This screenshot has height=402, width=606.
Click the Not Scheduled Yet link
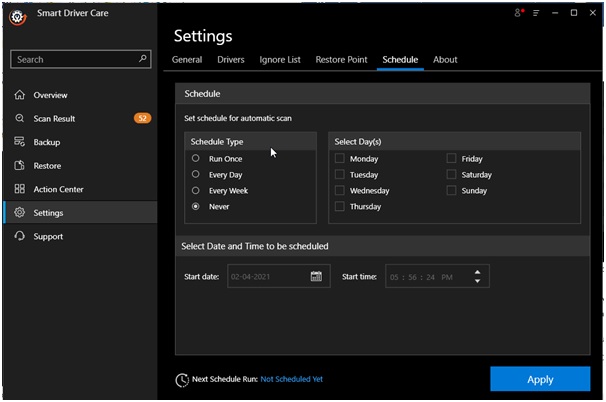(x=291, y=380)
